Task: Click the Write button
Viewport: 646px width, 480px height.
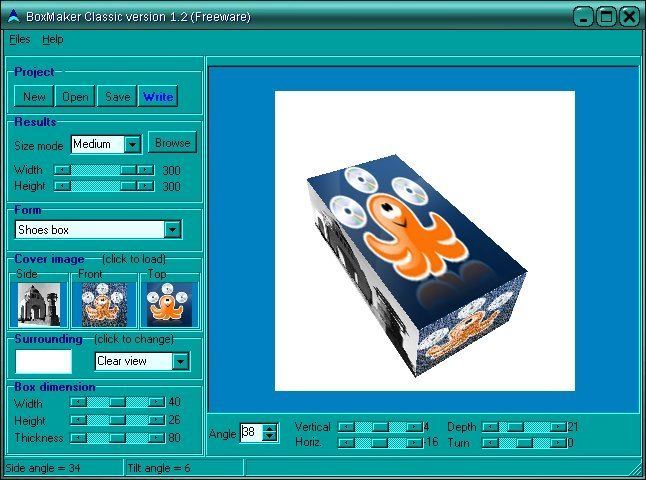Action: coord(158,96)
